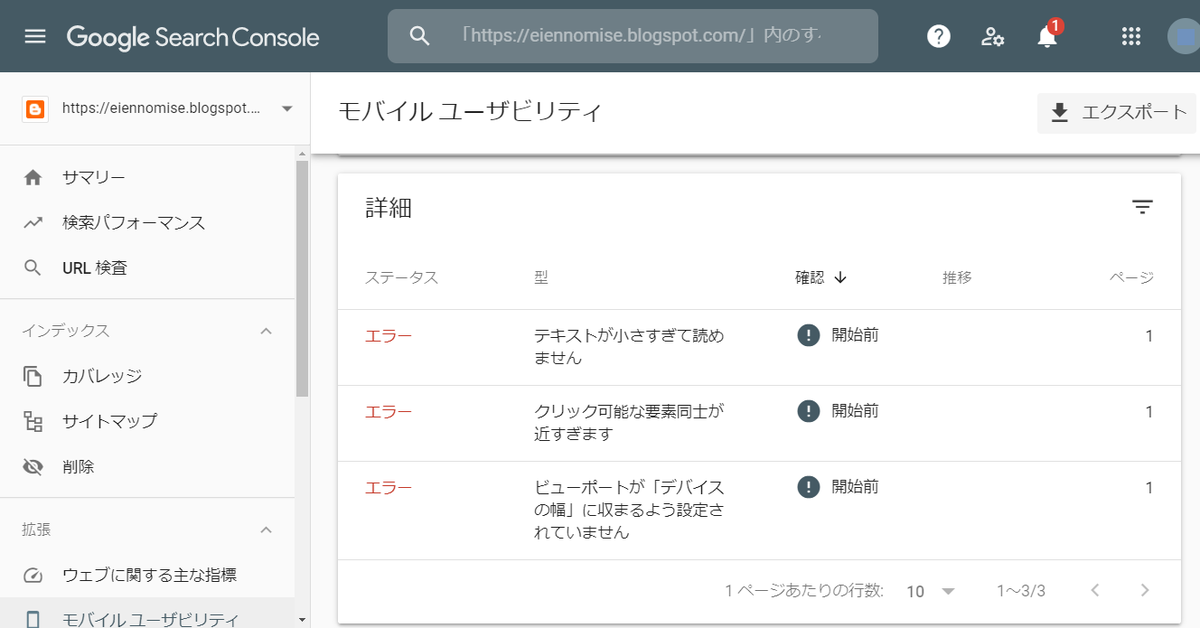Click the gauge icon for ウェブに関する主な指標

pyautogui.click(x=33, y=575)
